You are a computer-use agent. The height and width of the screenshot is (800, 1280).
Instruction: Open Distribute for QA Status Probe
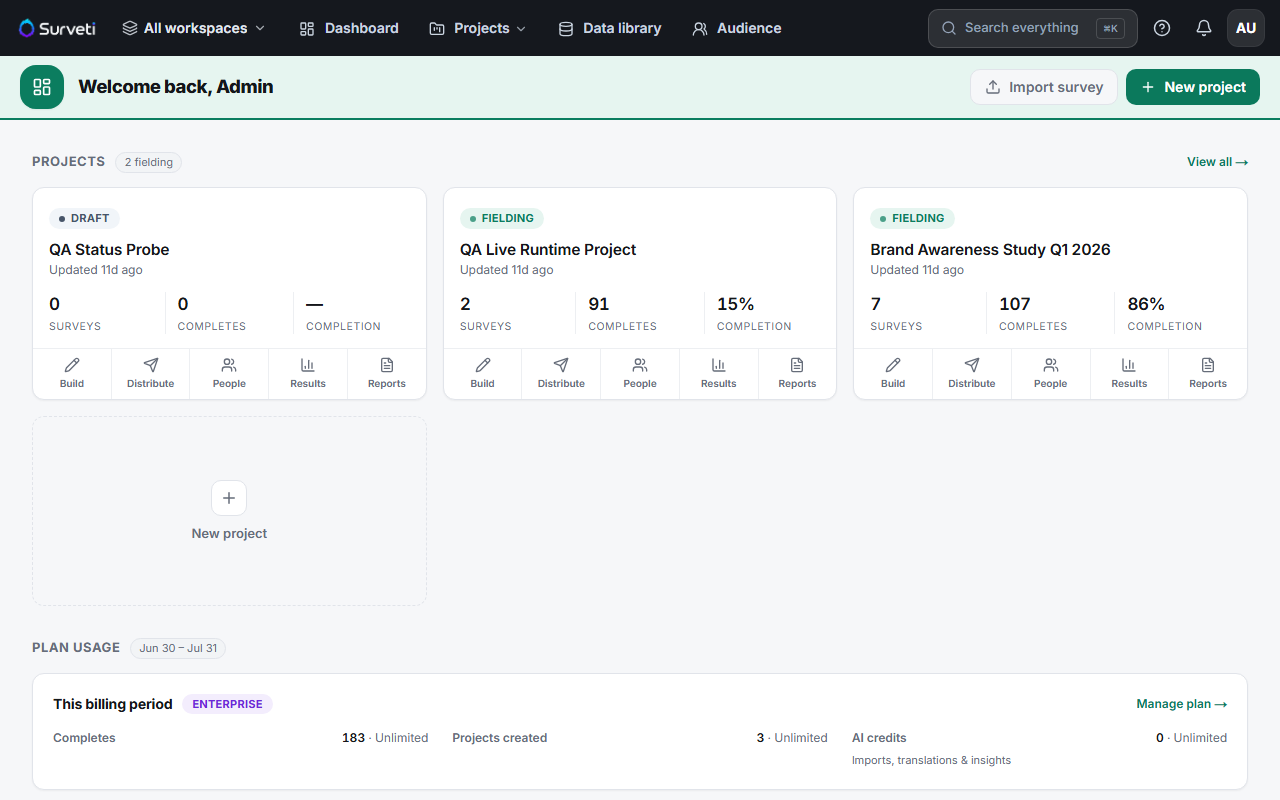(x=151, y=374)
